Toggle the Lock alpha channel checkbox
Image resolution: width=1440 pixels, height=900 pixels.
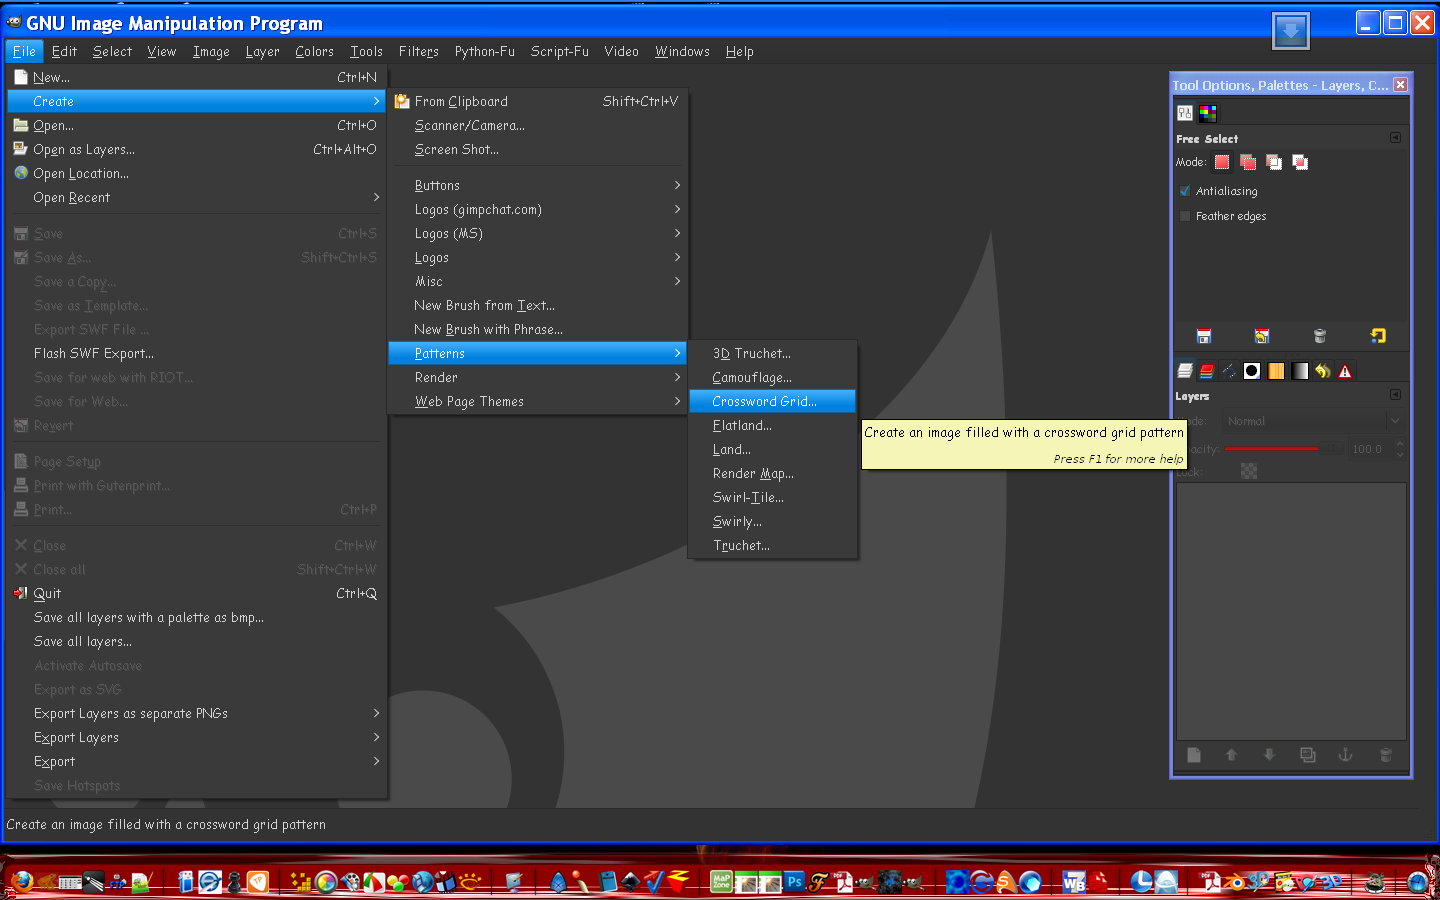click(1249, 471)
